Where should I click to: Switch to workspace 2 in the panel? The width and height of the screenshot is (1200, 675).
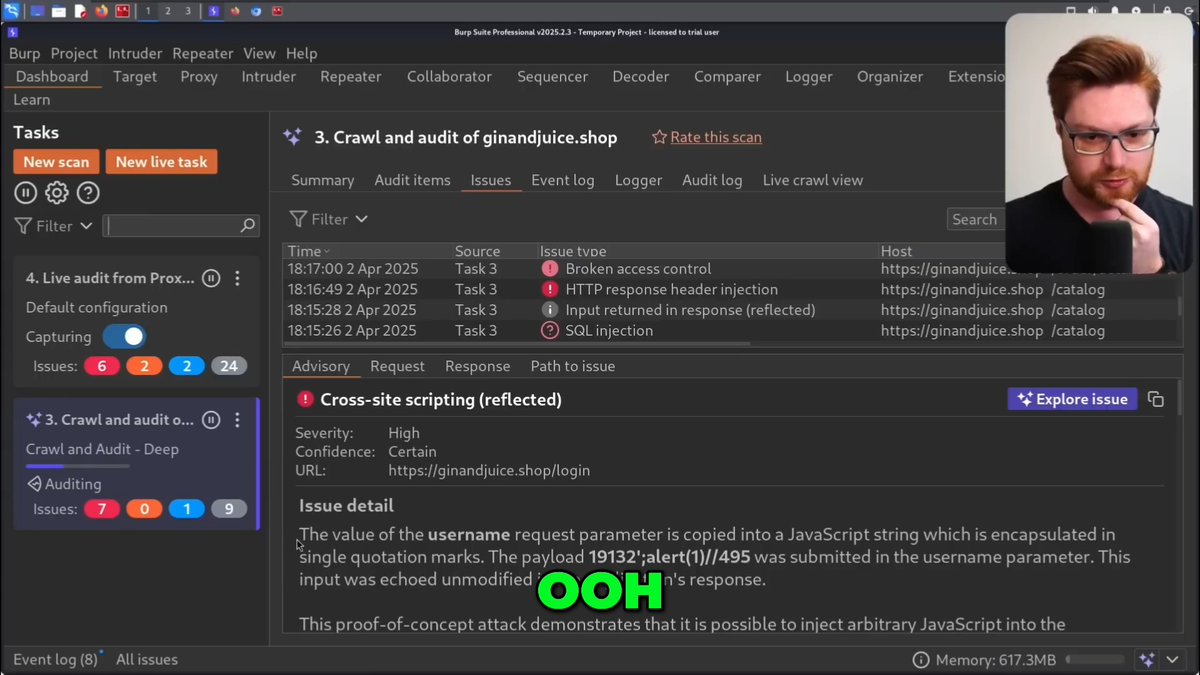pyautogui.click(x=167, y=11)
